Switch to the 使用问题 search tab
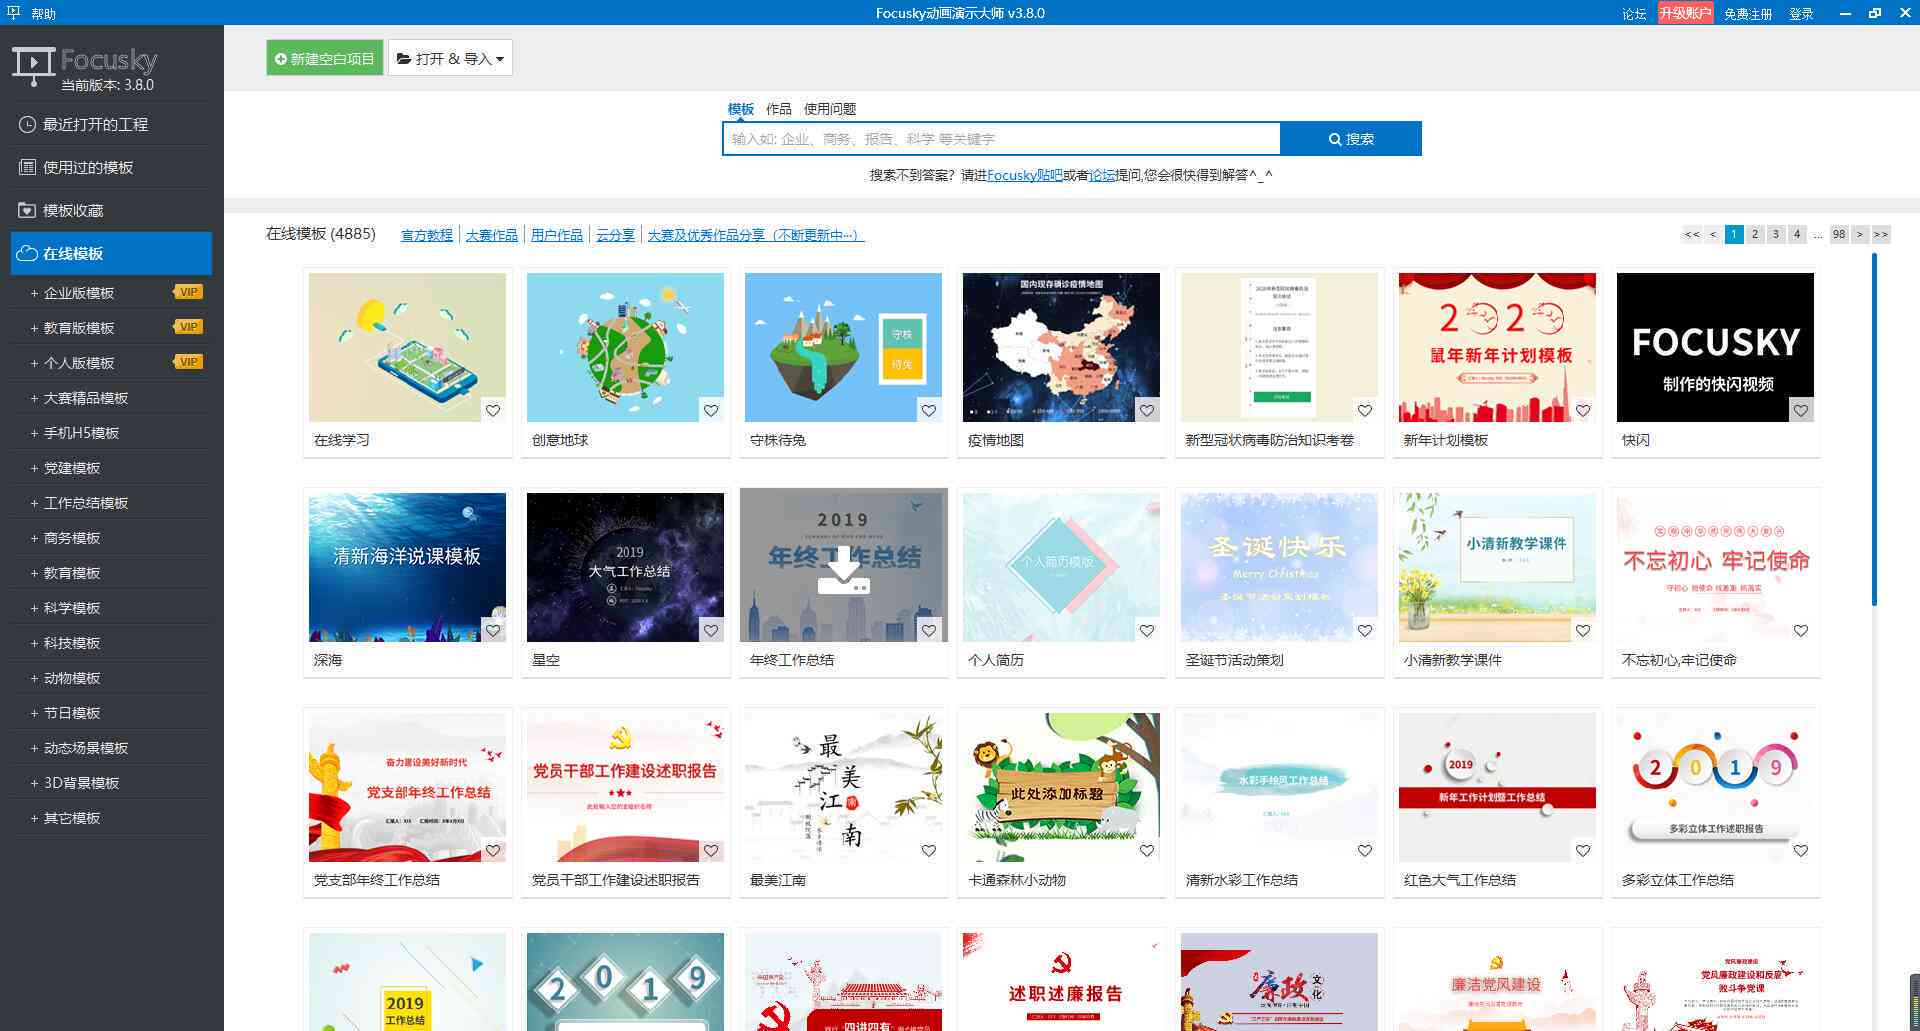The width and height of the screenshot is (1920, 1031). [x=830, y=108]
